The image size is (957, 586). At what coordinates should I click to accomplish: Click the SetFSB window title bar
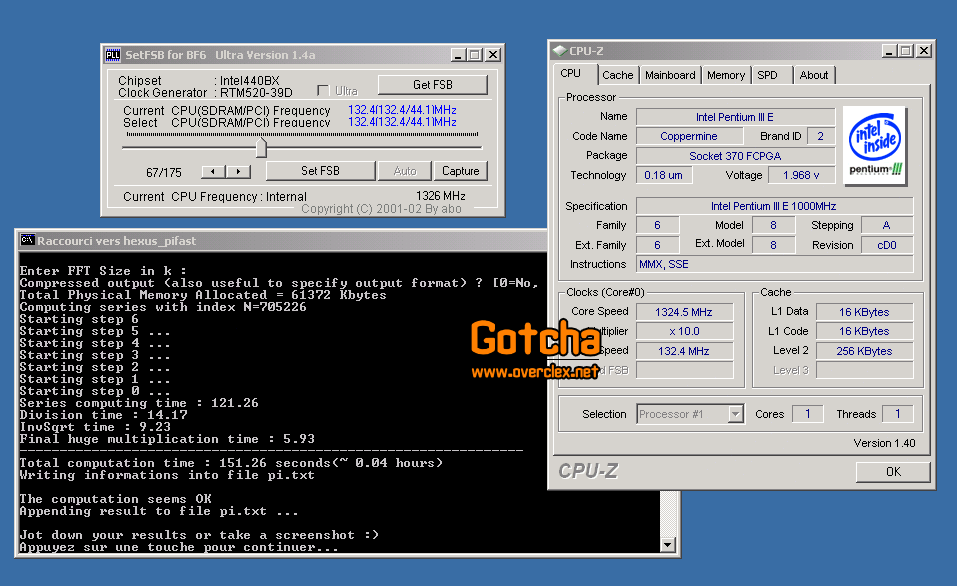coord(303,55)
